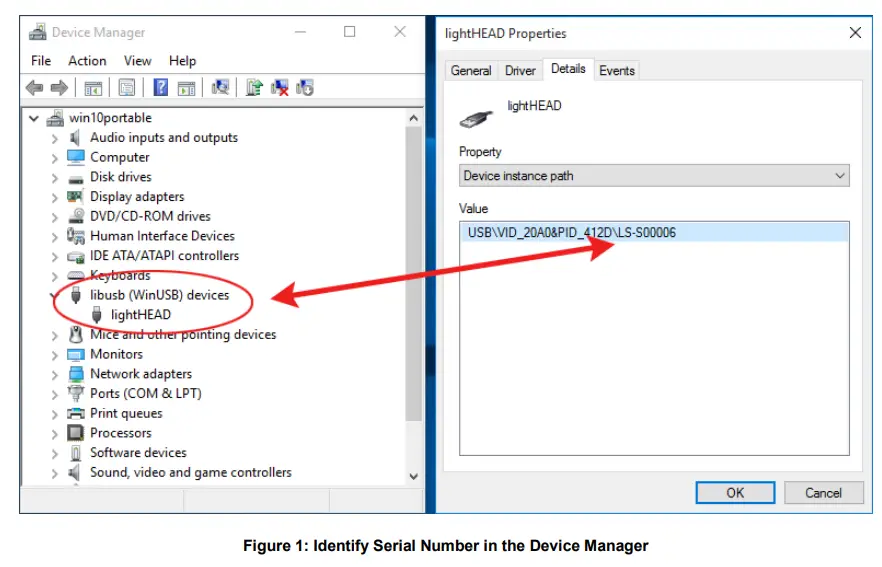Select the Keyboards category row
This screenshot has width=882, height=567.
120,275
